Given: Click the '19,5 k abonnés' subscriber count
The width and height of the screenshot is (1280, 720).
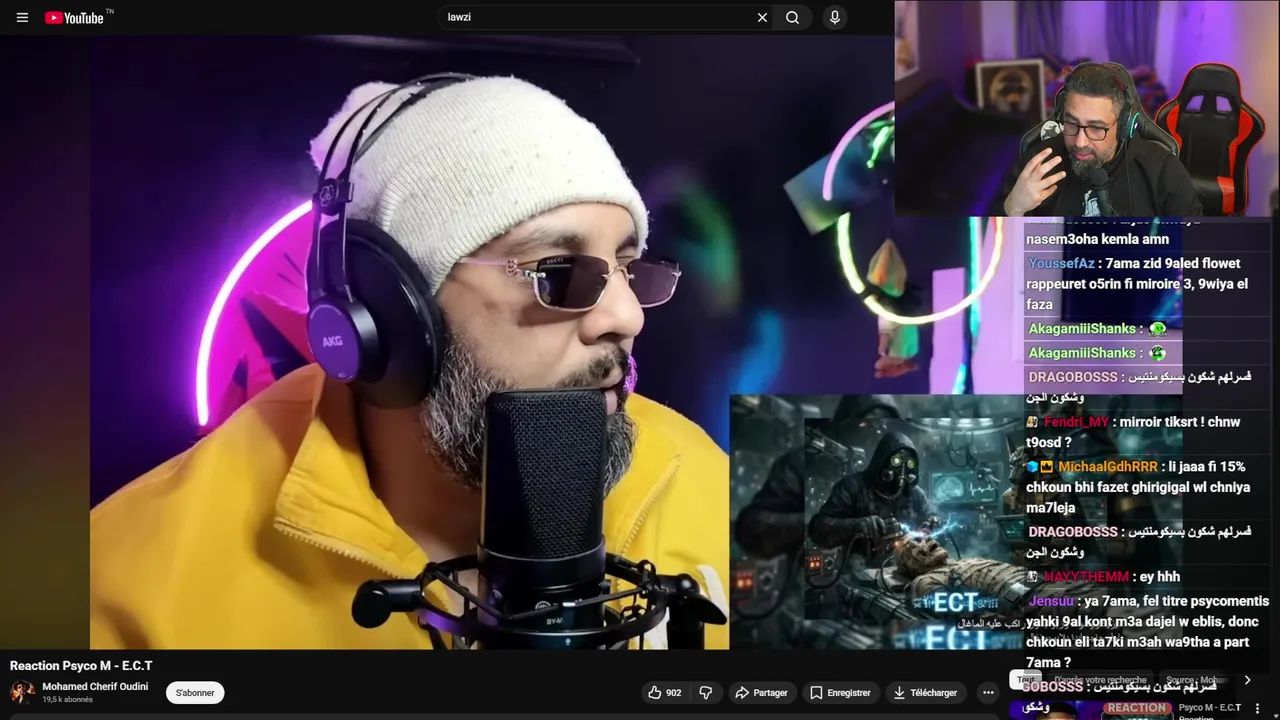Looking at the screenshot, I should coord(67,700).
